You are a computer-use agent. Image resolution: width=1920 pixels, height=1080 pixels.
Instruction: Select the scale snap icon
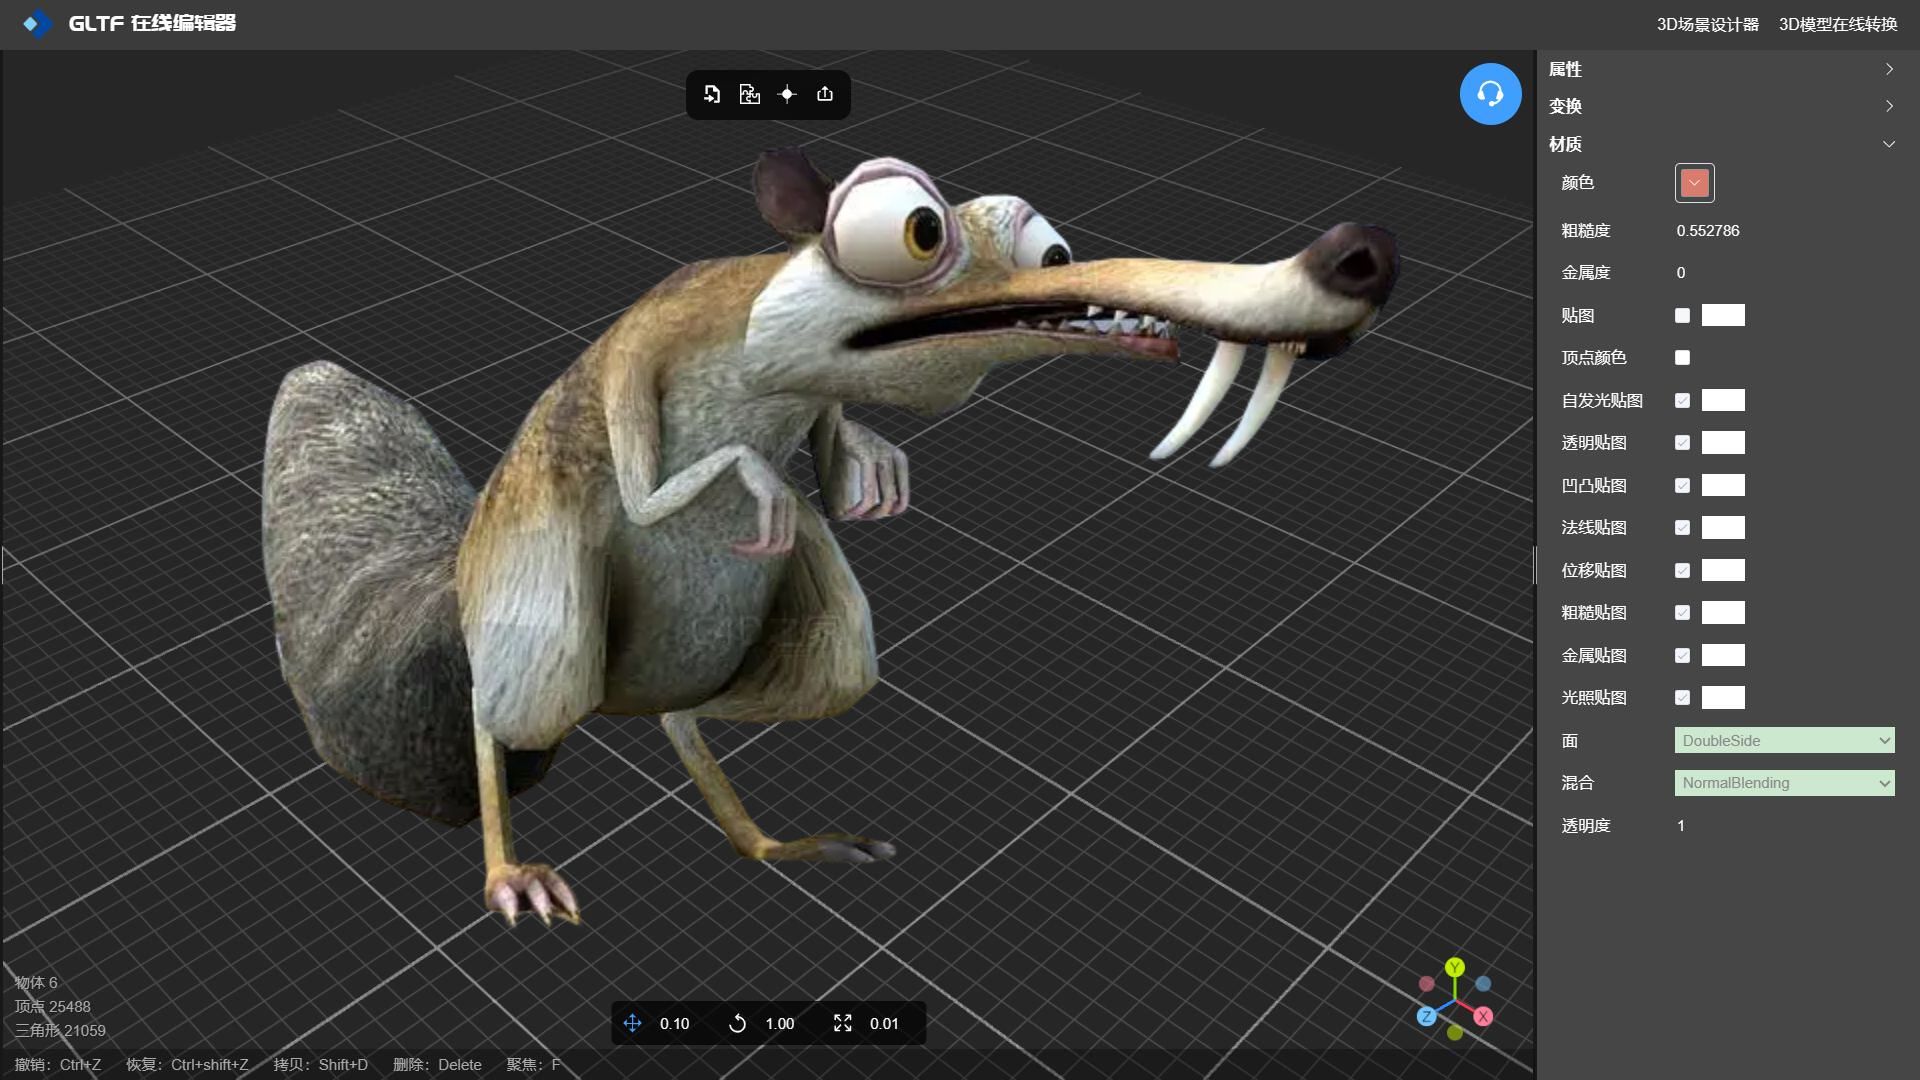click(843, 1023)
